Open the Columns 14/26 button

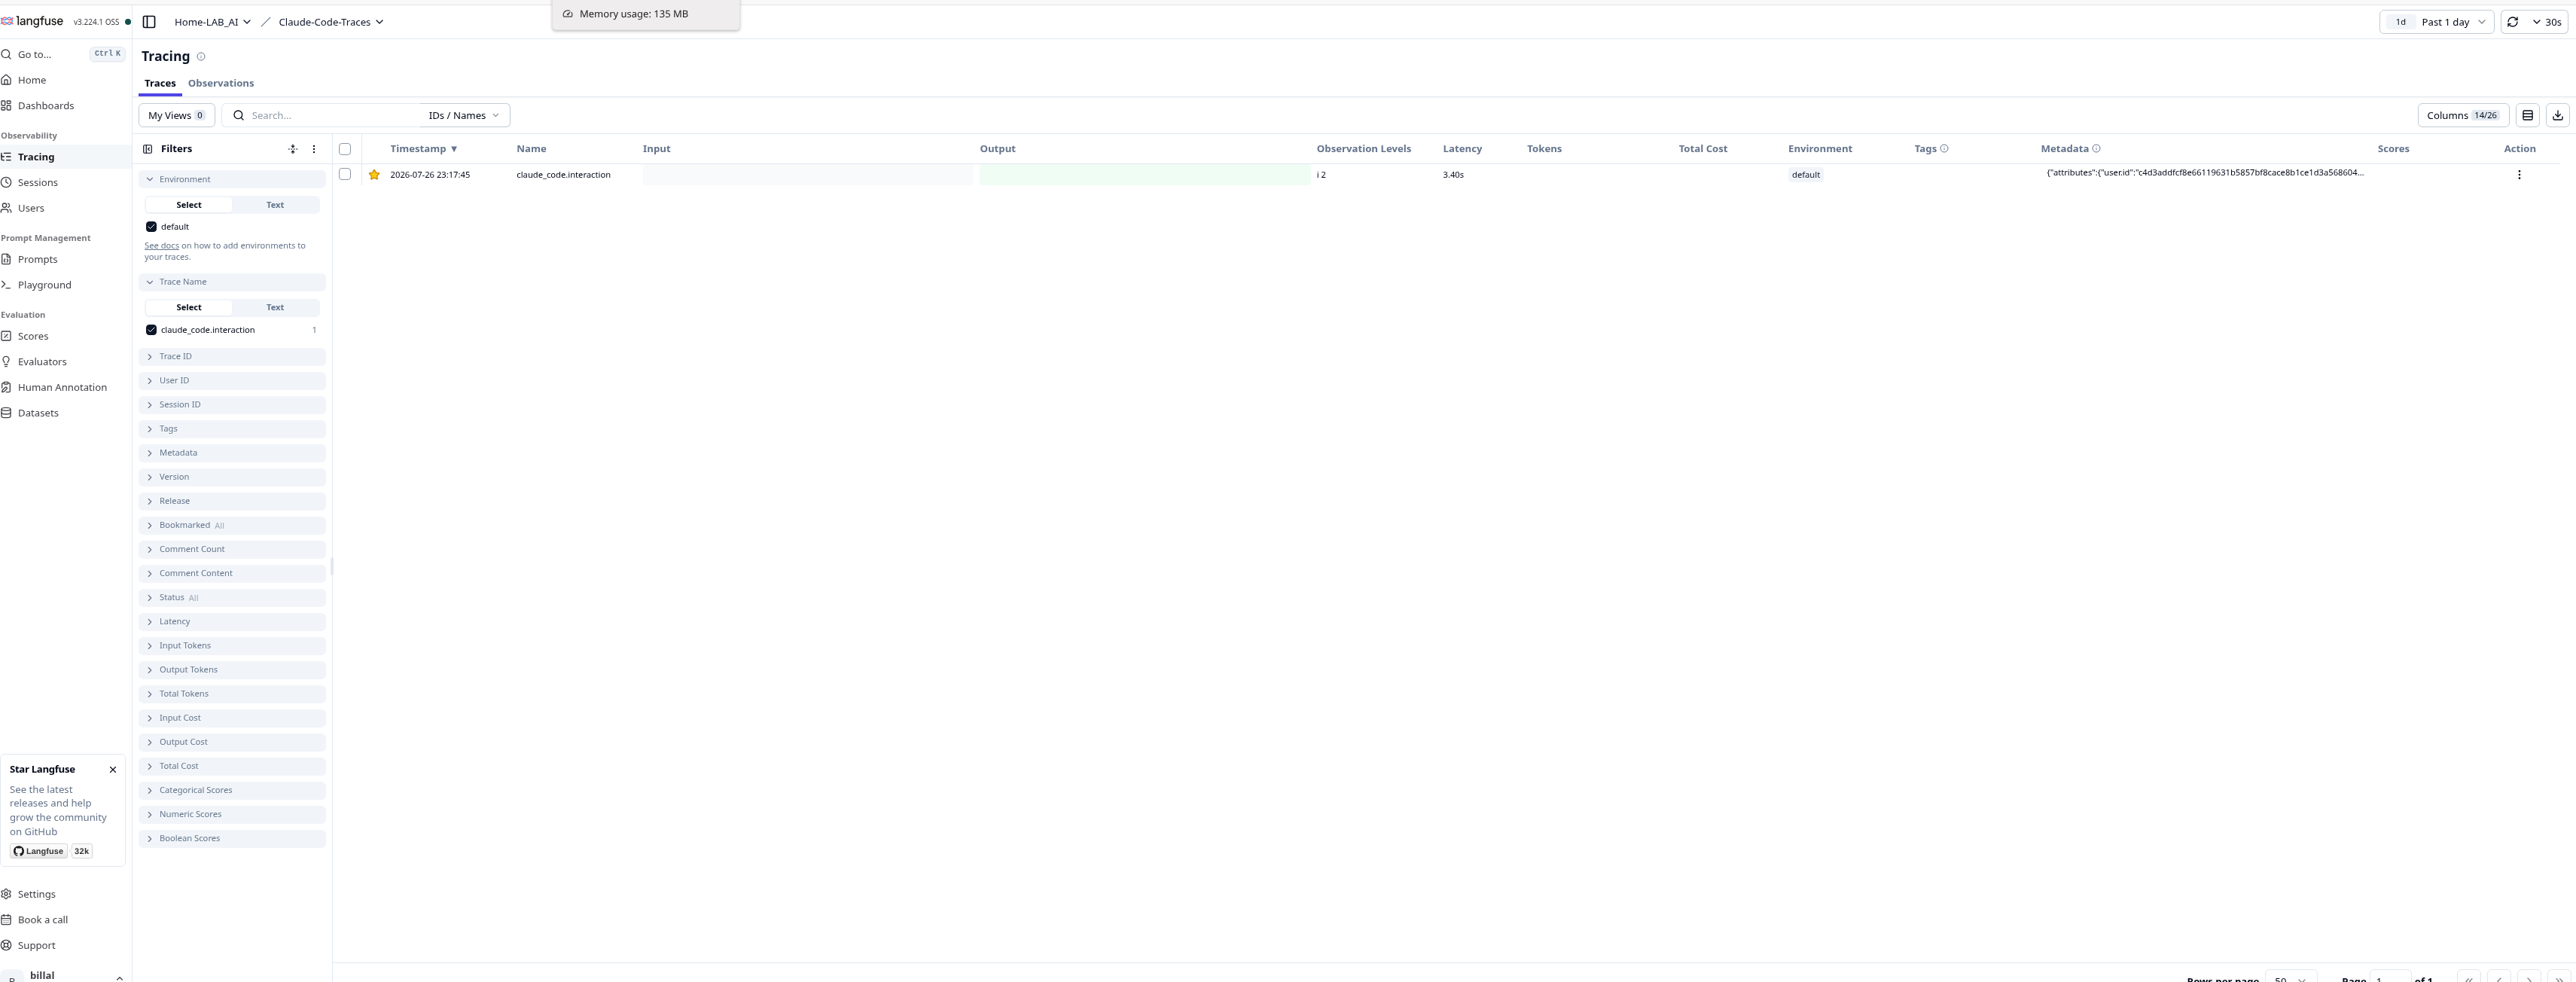(2463, 116)
